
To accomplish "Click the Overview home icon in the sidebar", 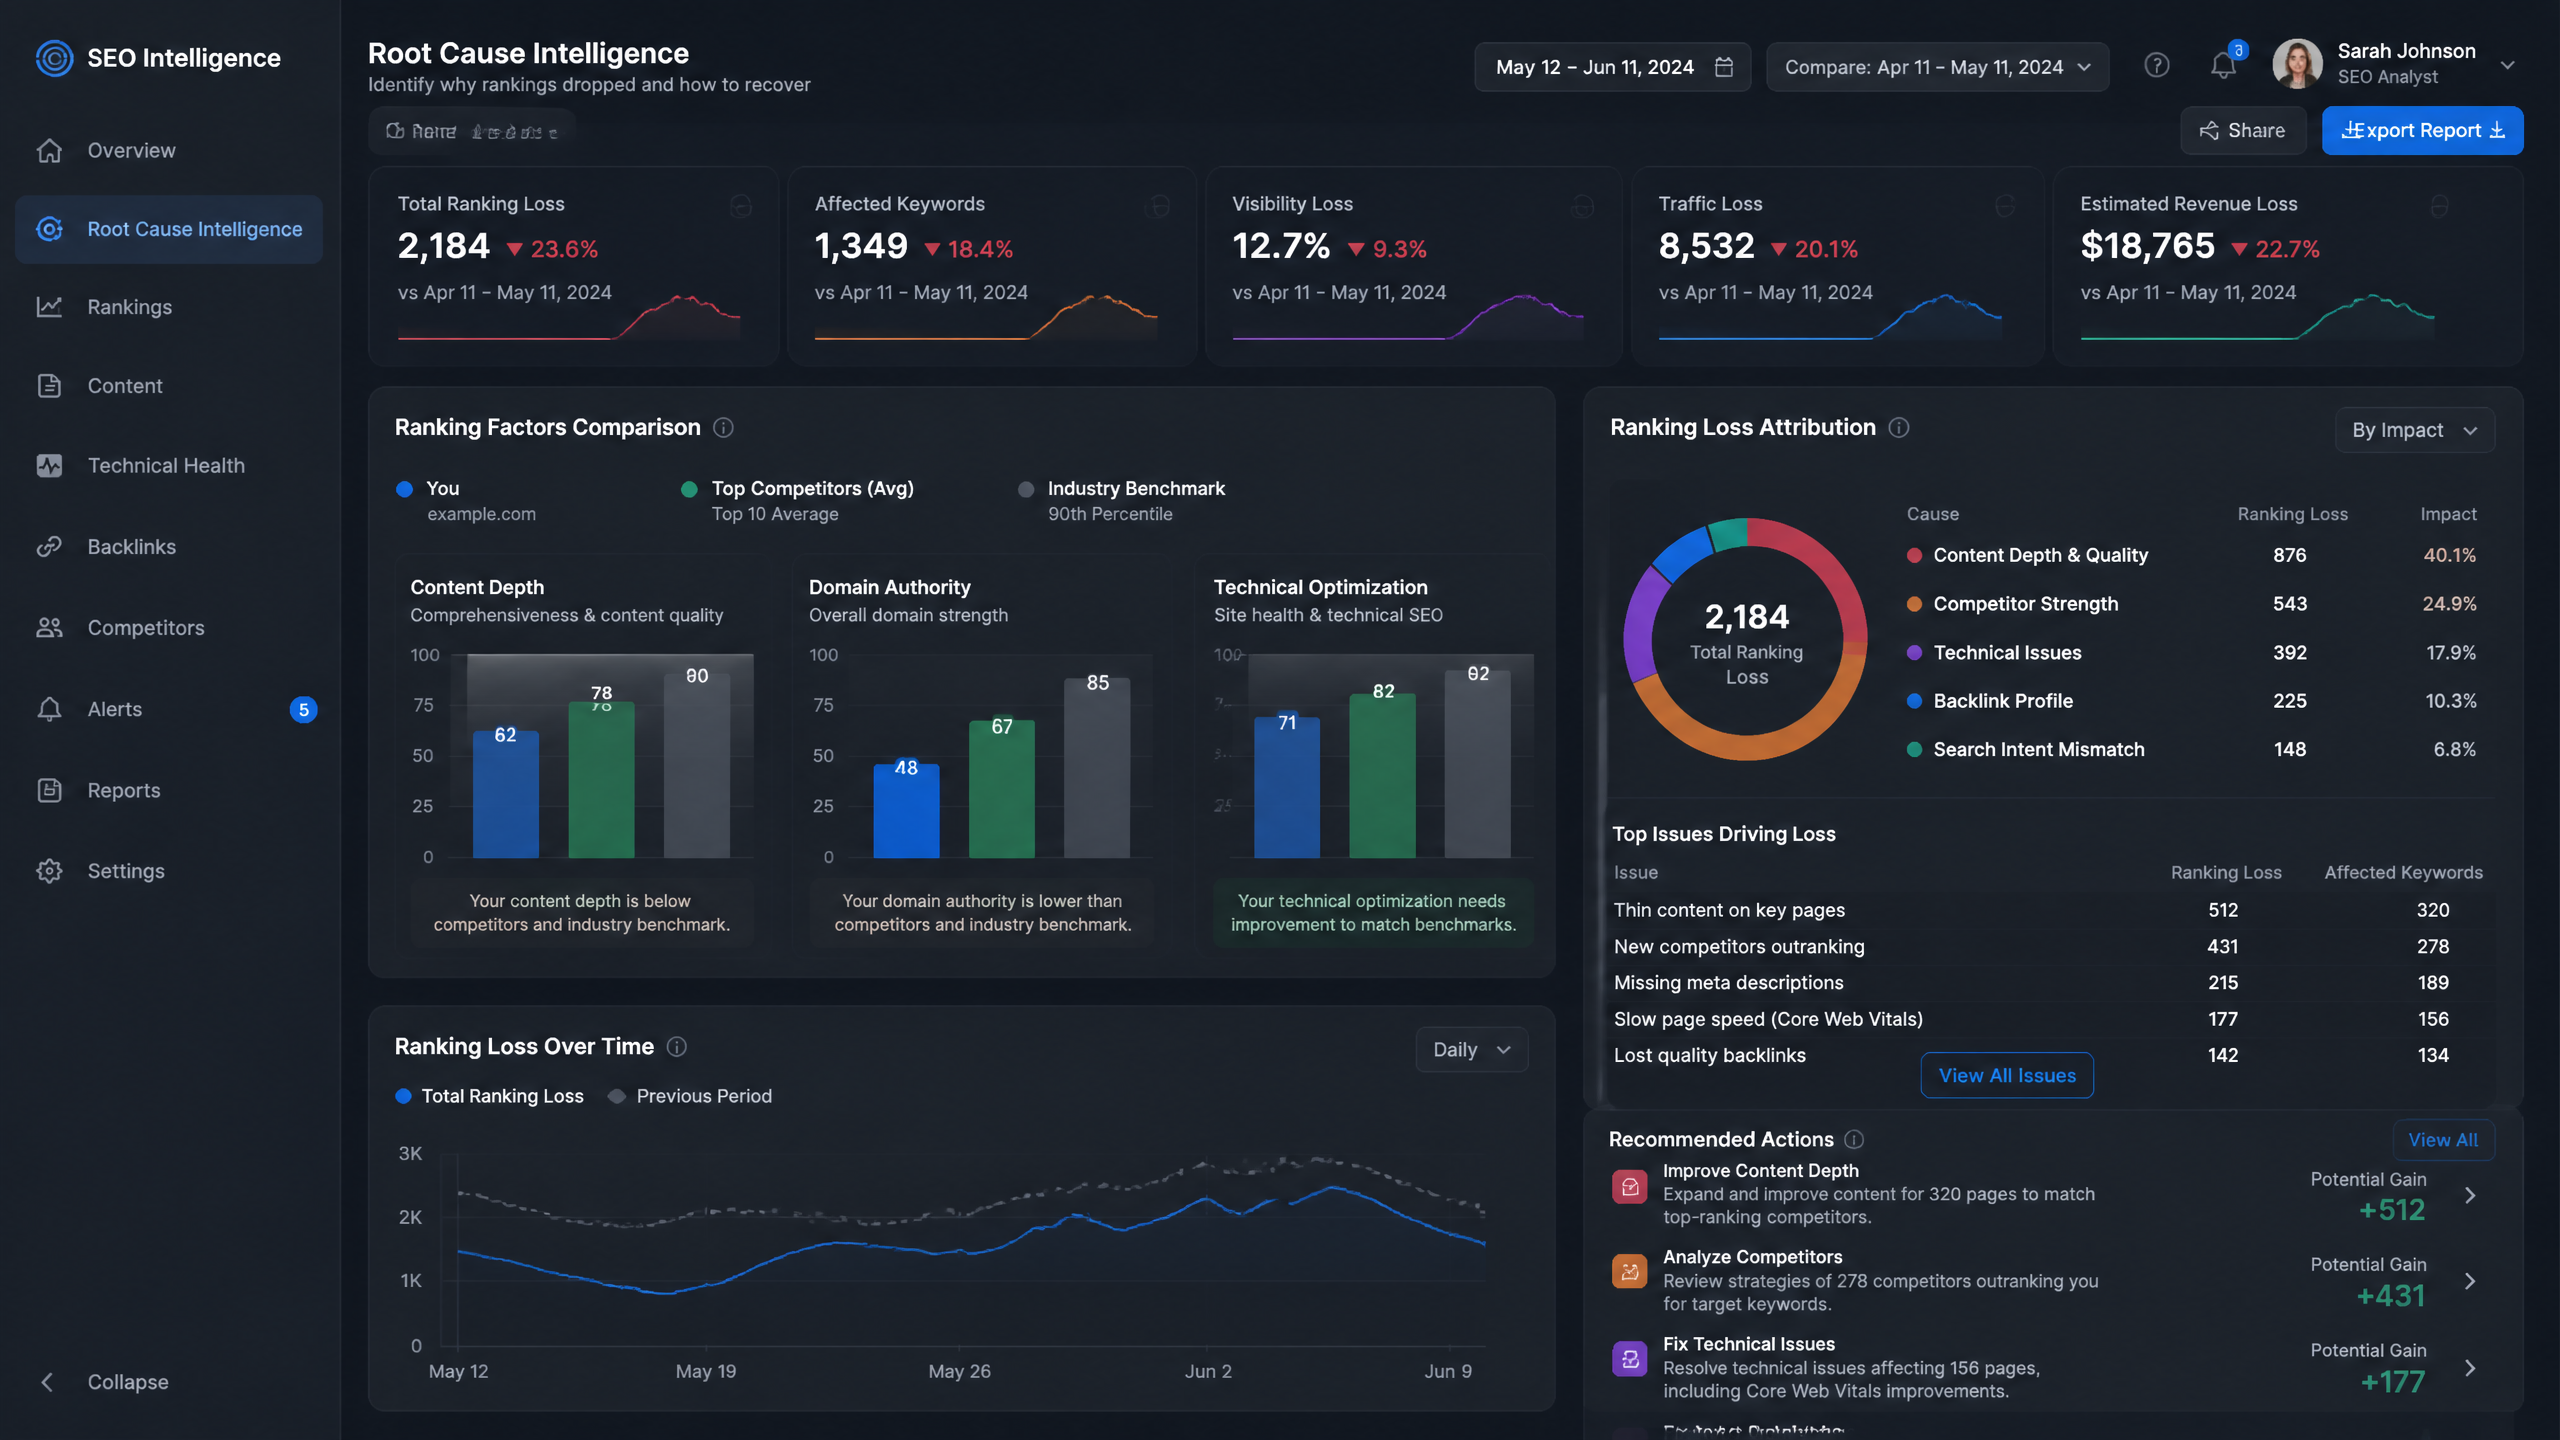I will 49,151.
